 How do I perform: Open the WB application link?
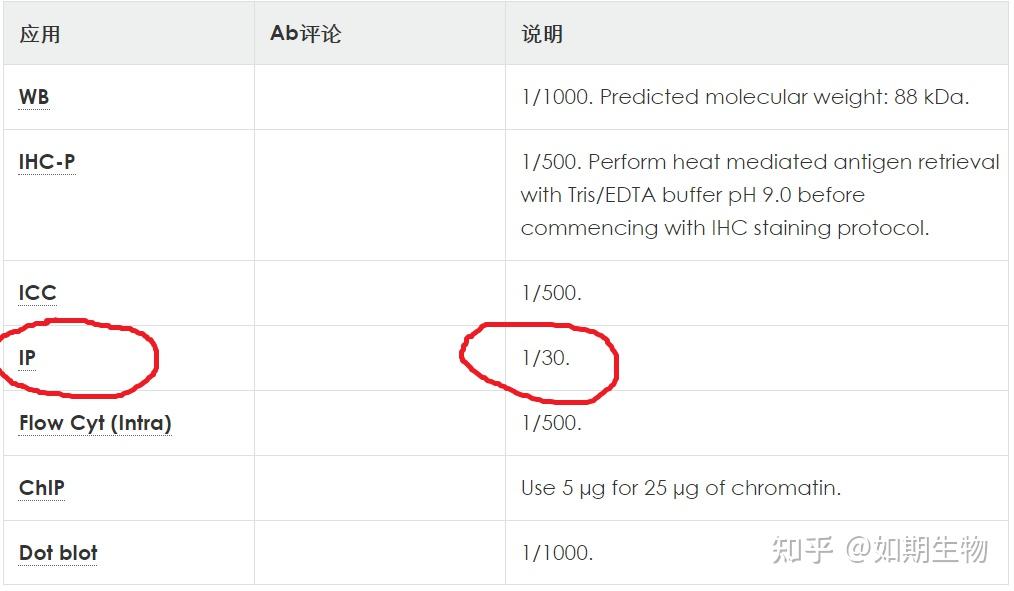click(34, 98)
